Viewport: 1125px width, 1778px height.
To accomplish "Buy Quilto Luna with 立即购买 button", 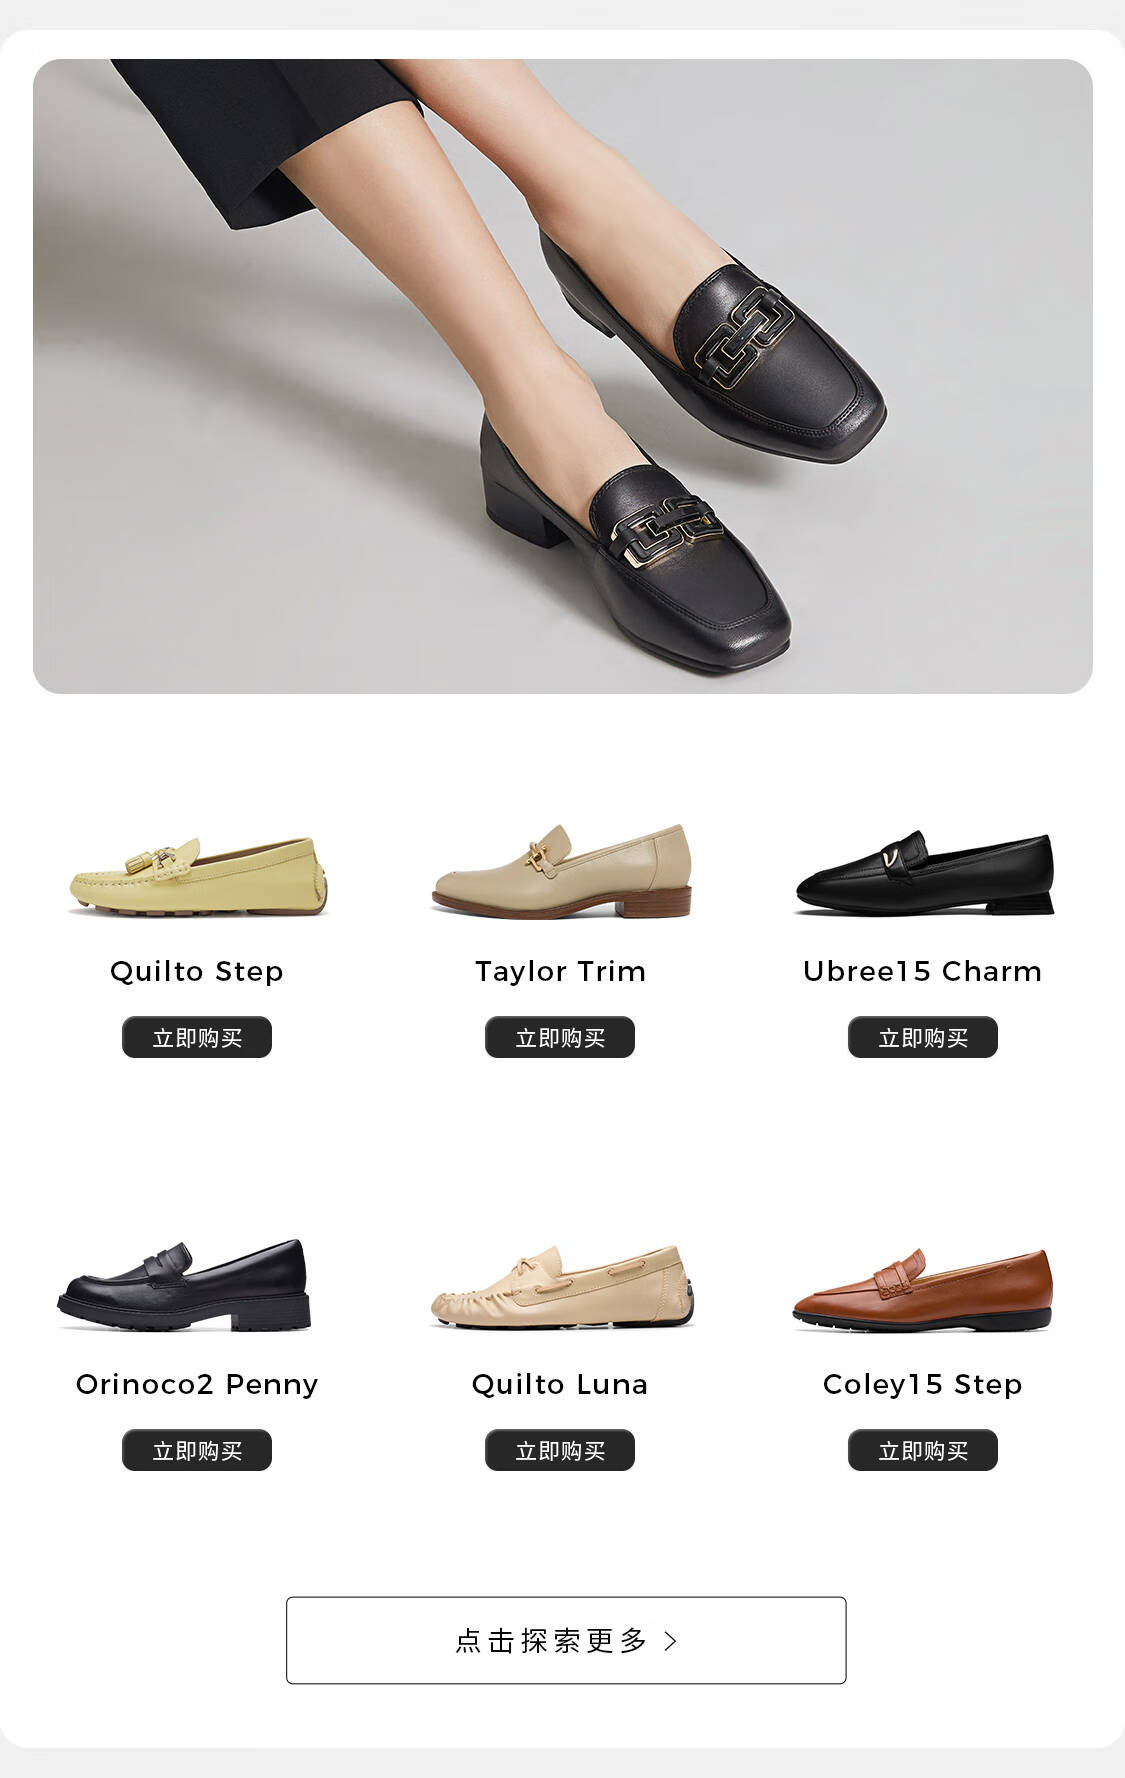I will (x=560, y=1450).
